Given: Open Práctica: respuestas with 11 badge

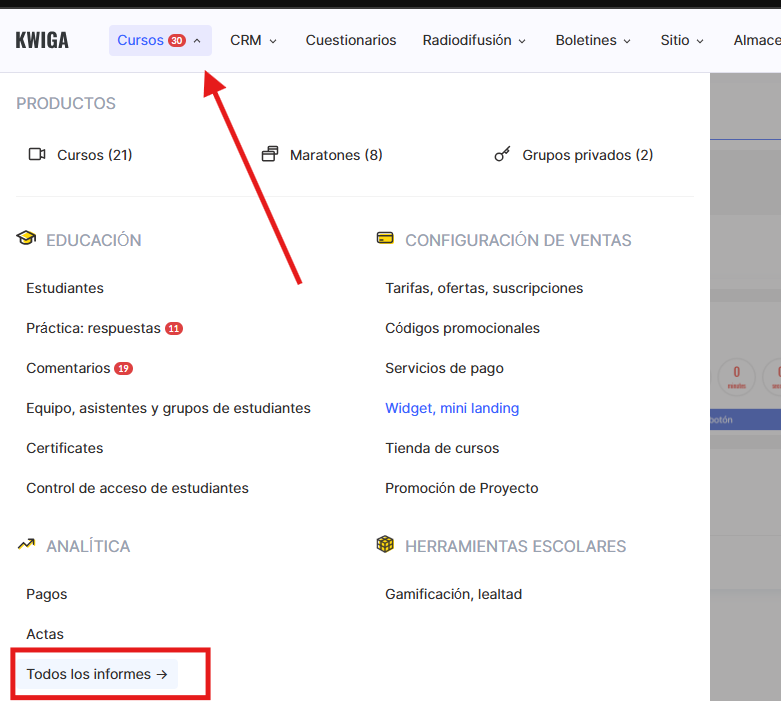Looking at the screenshot, I should pos(94,328).
